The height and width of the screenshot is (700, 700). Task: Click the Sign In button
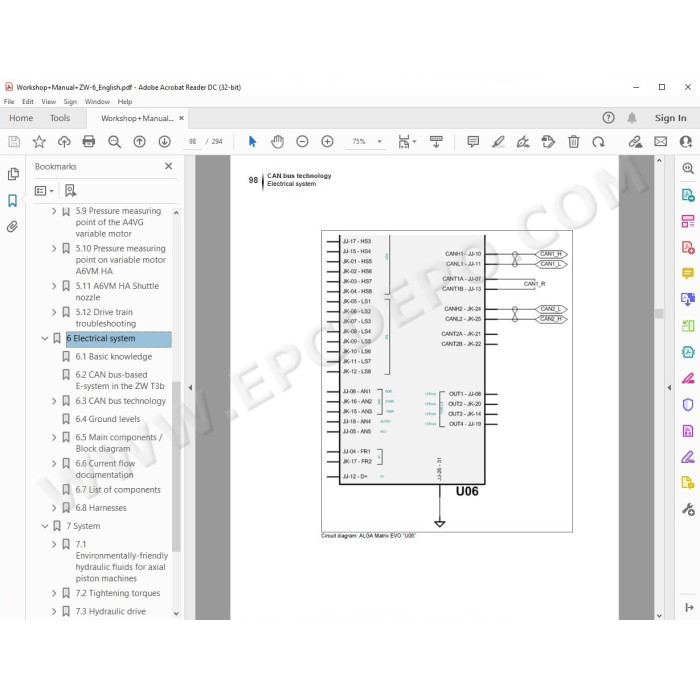click(670, 118)
